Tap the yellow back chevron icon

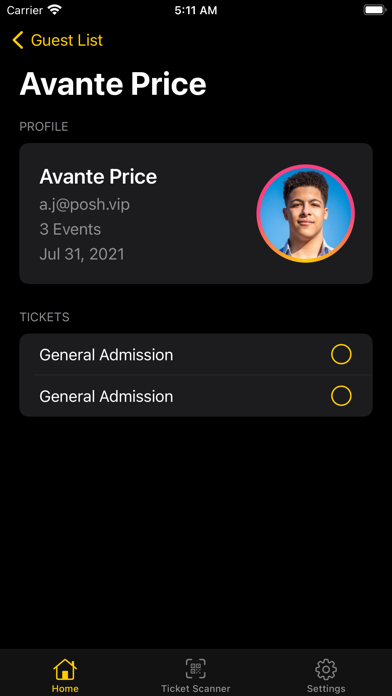(18, 40)
